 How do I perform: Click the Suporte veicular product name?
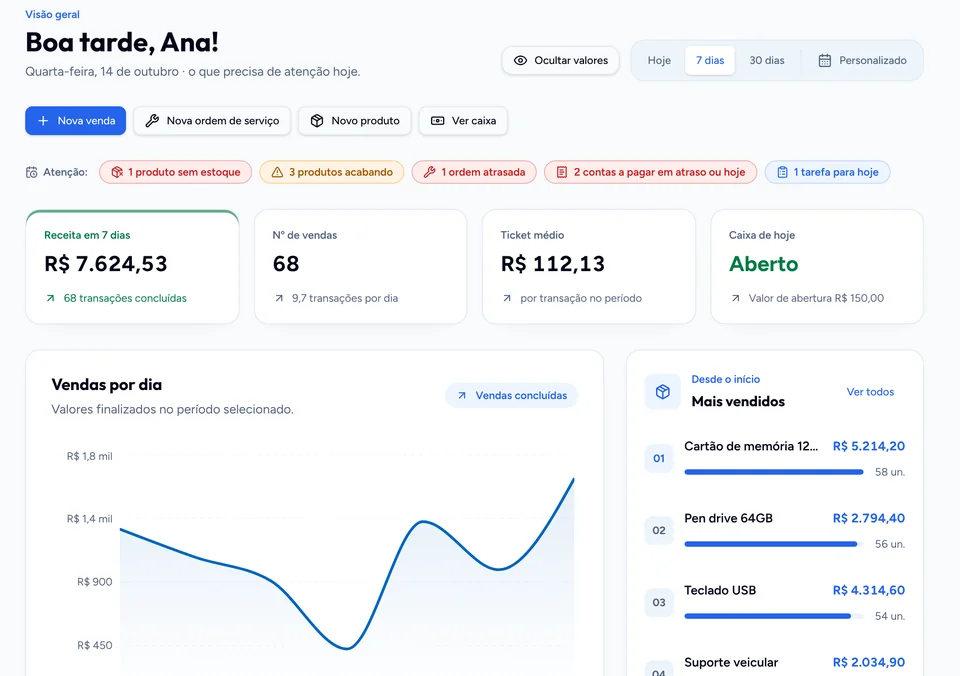[731, 663]
